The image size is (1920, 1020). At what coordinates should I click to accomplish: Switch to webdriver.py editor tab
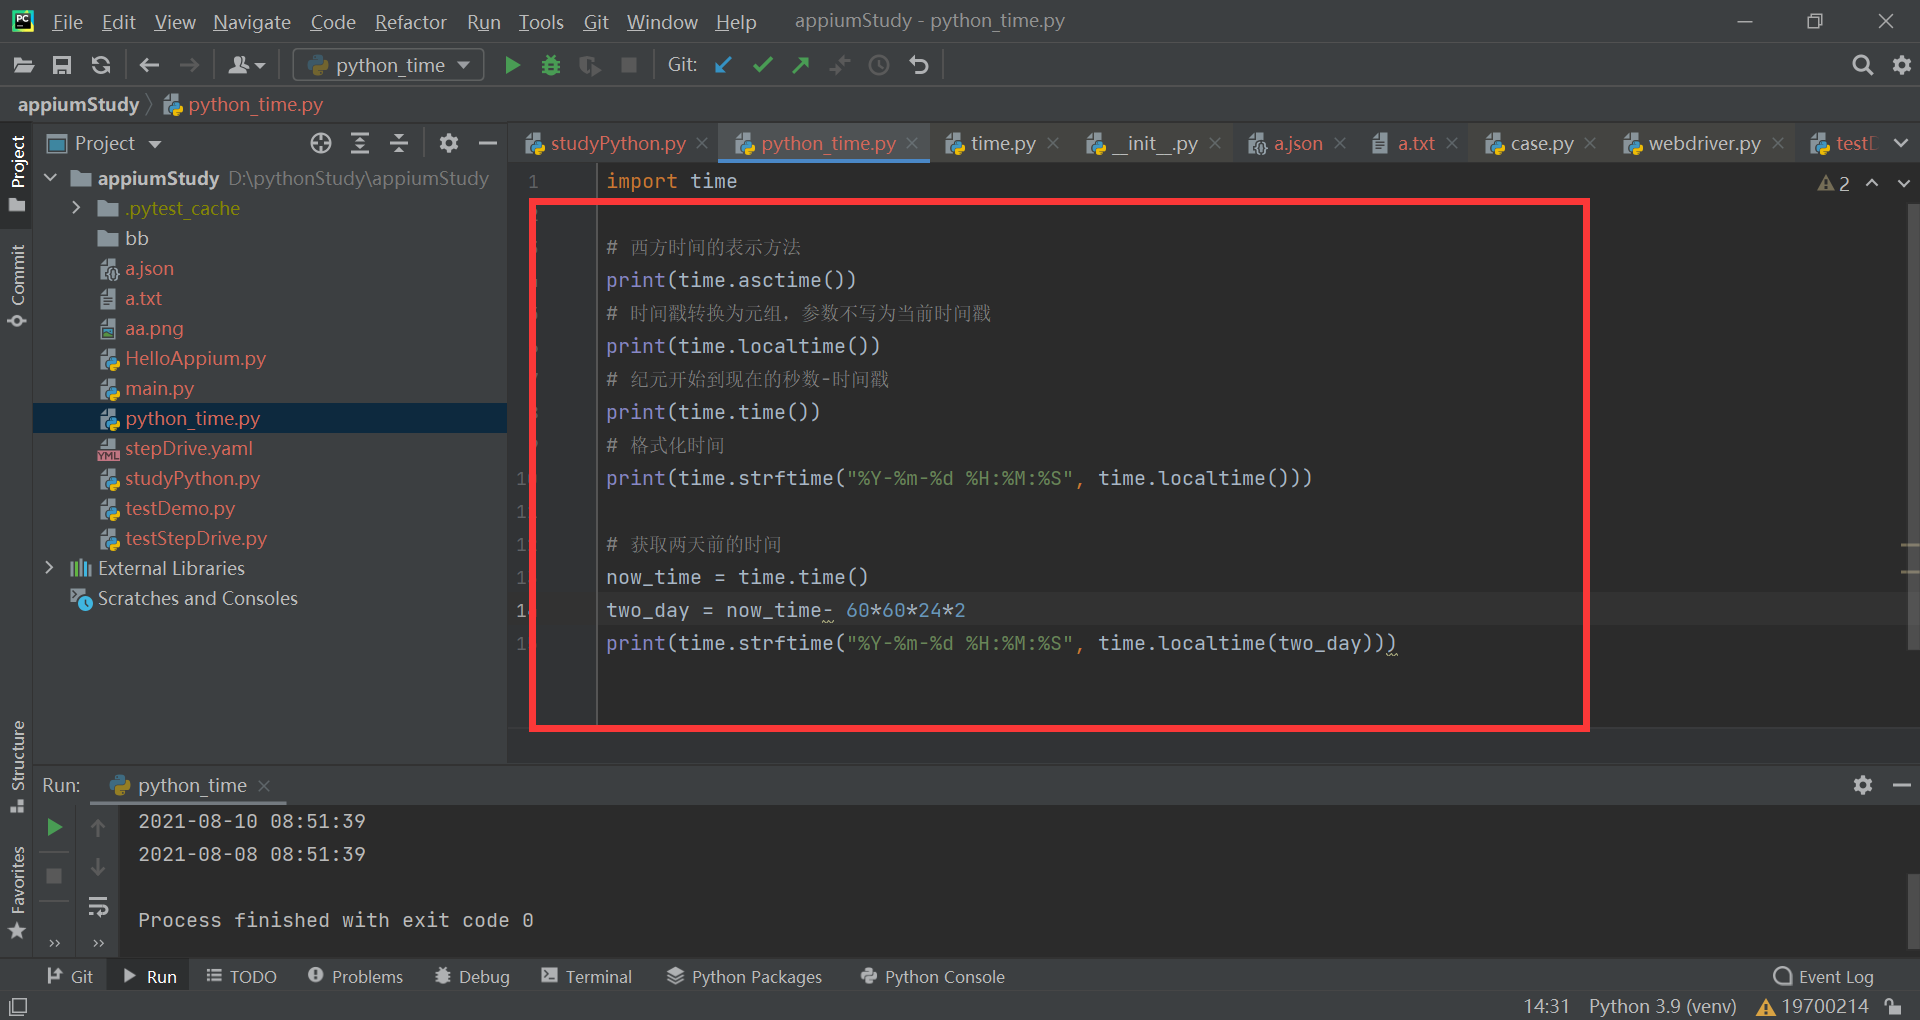pos(1704,143)
